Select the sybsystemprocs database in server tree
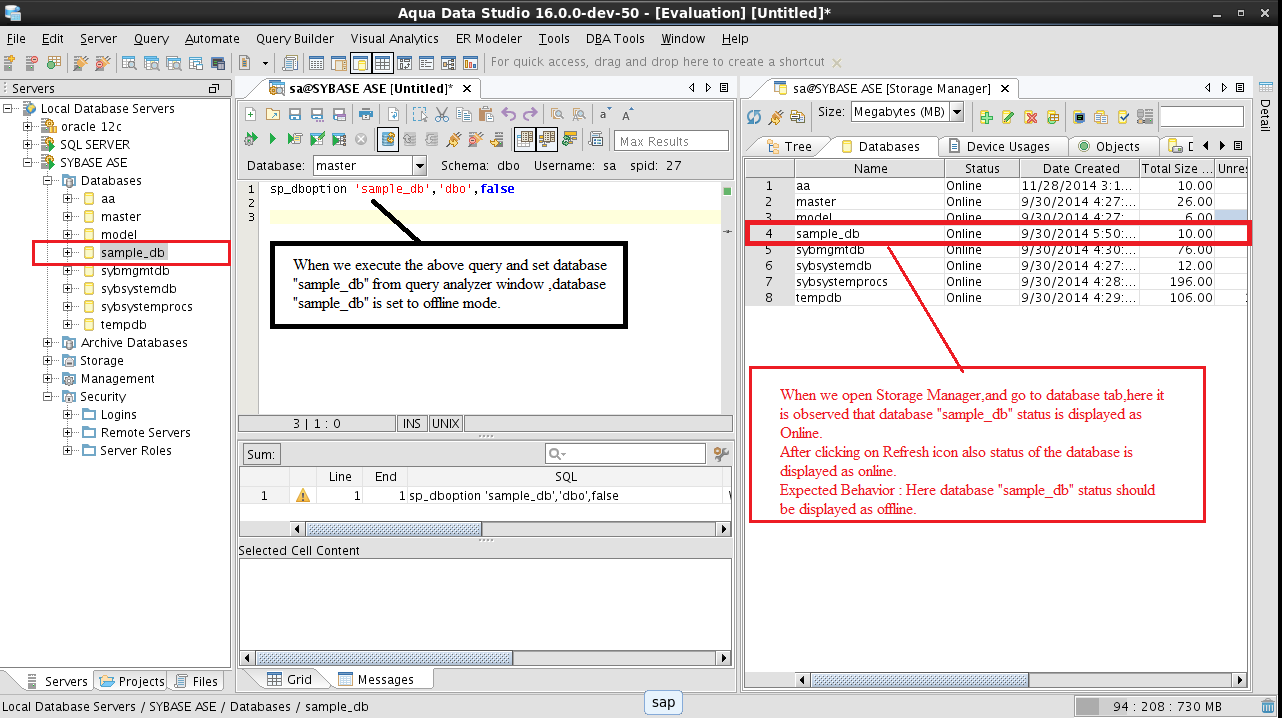Viewport: 1284px width, 722px height. click(146, 306)
